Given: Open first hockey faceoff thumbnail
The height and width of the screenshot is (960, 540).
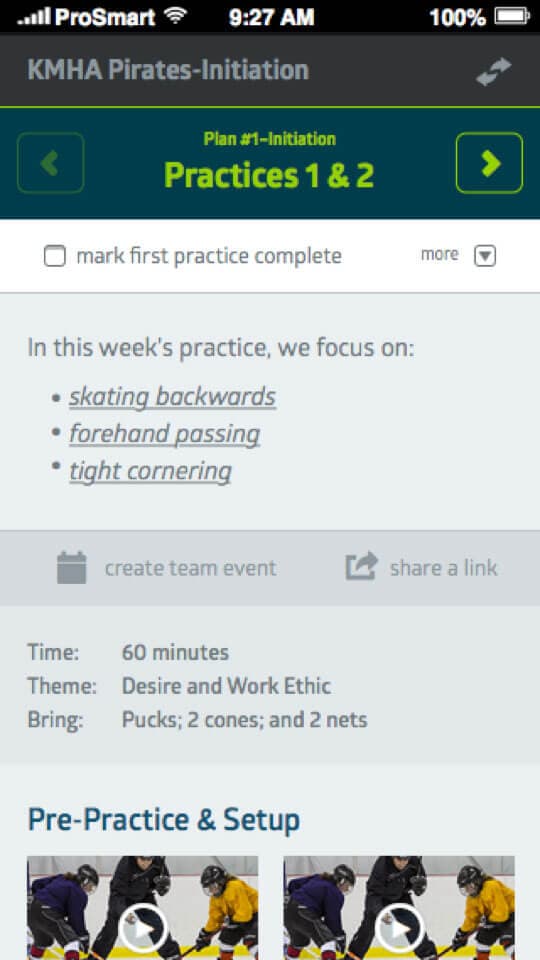Looking at the screenshot, I should 143,908.
